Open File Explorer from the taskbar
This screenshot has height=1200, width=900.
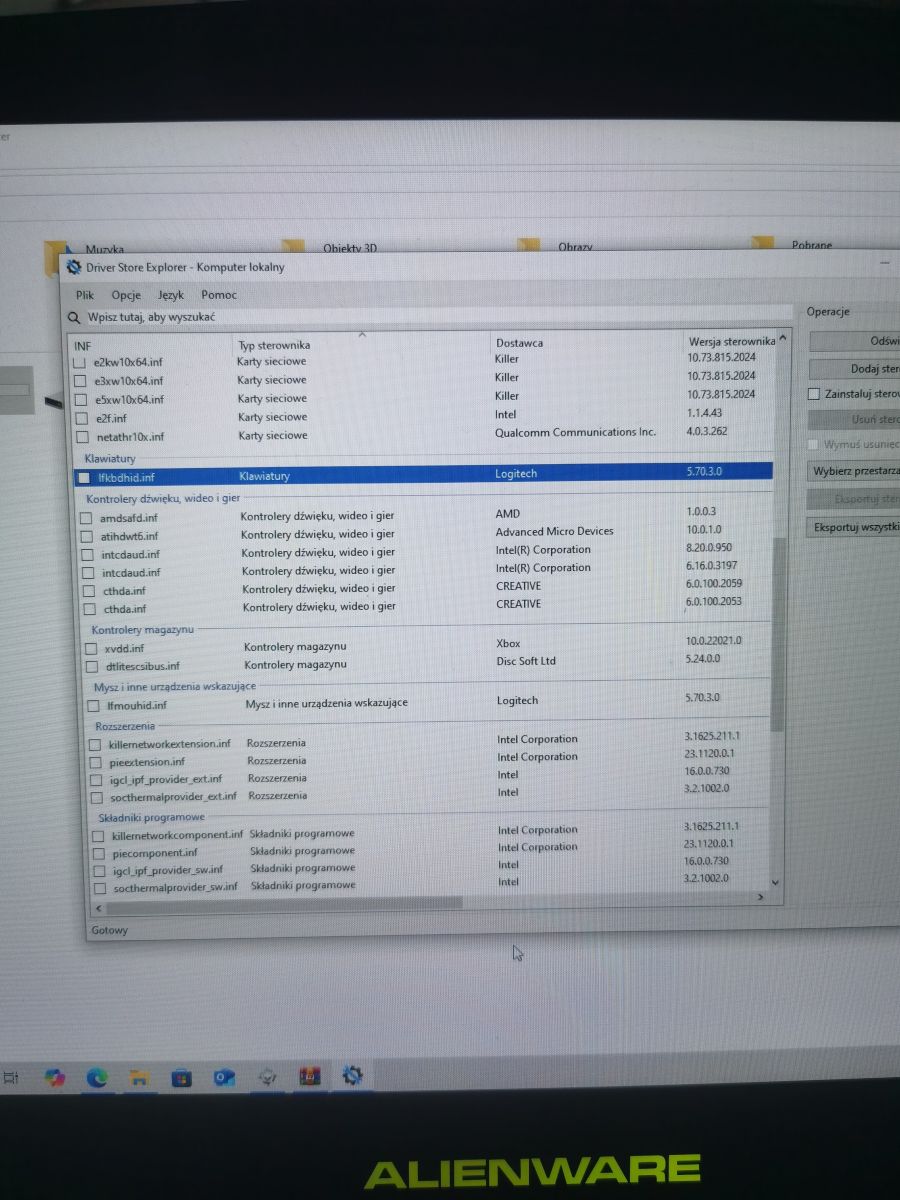(139, 1077)
